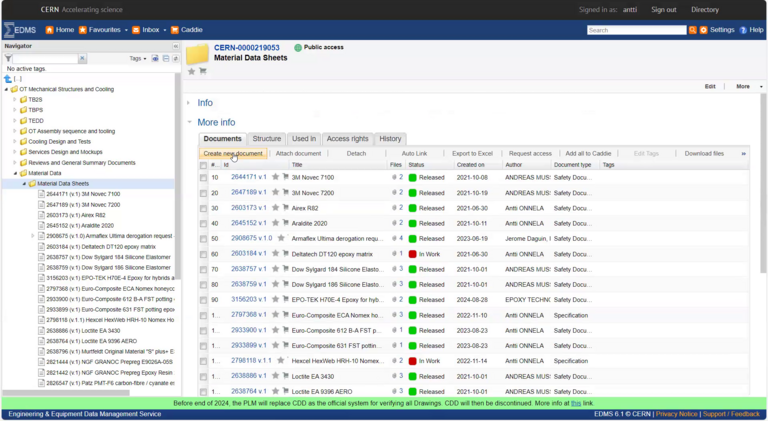Click the Sign out link
This screenshot has width=768, height=421.
(x=664, y=10)
